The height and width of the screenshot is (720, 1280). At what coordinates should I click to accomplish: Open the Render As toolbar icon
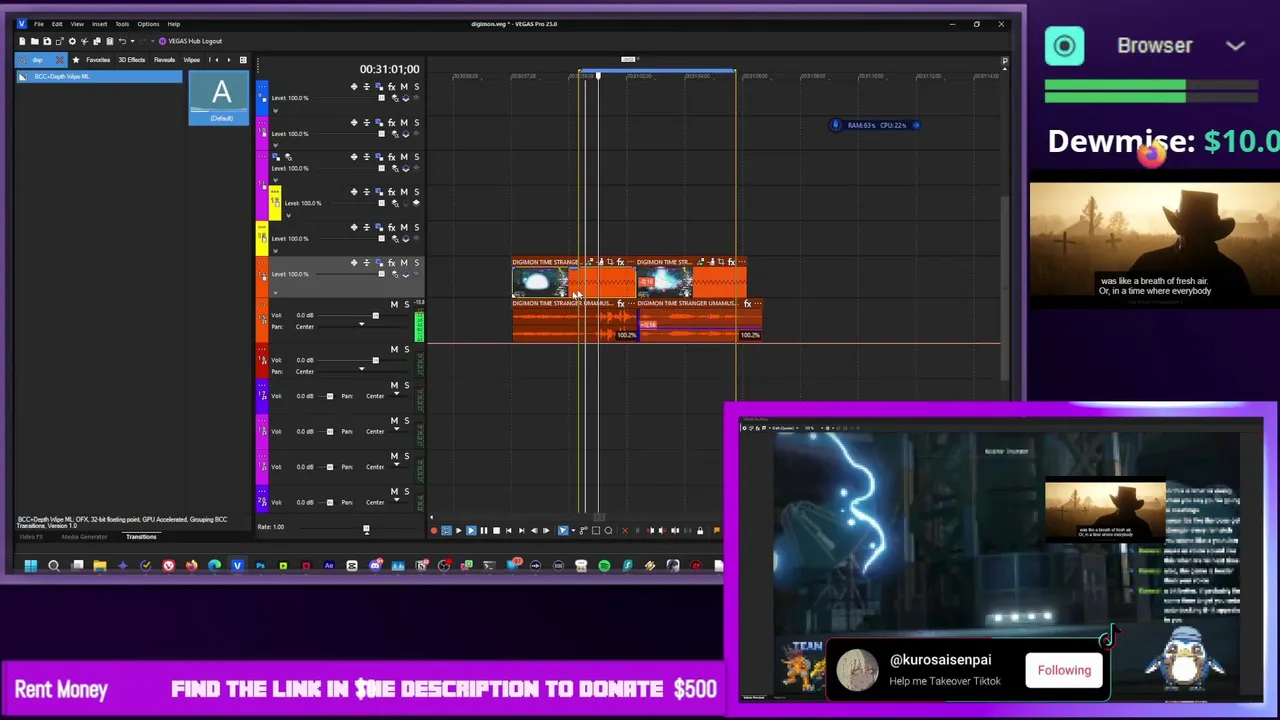(x=60, y=41)
